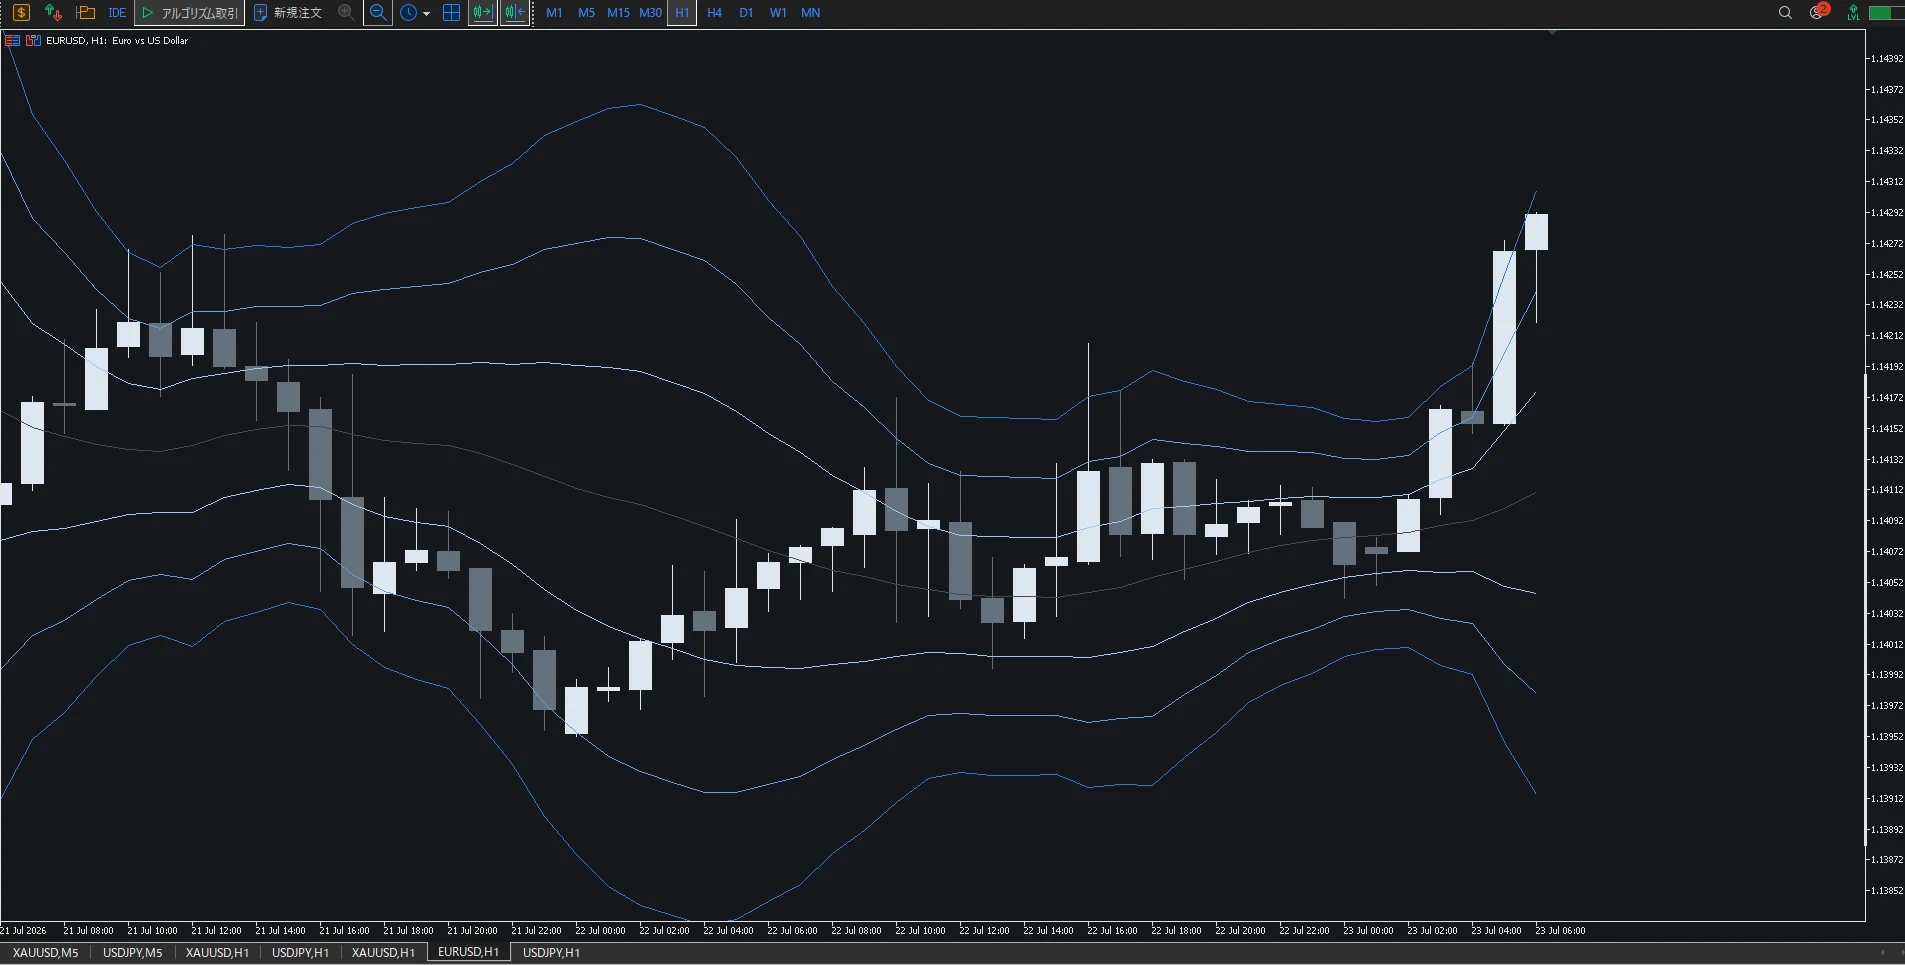
Task: Click the '21 Jul 16:00' time axis label
Action: [344, 931]
